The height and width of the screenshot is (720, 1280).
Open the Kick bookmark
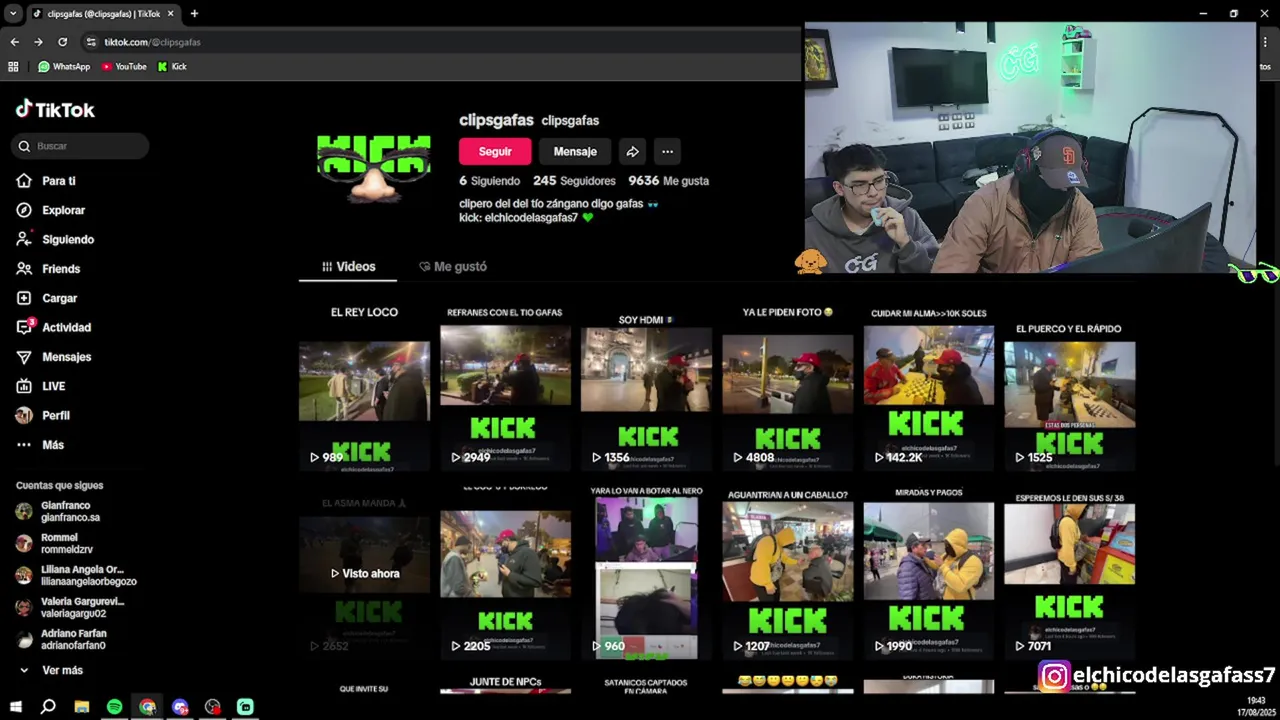point(172,67)
